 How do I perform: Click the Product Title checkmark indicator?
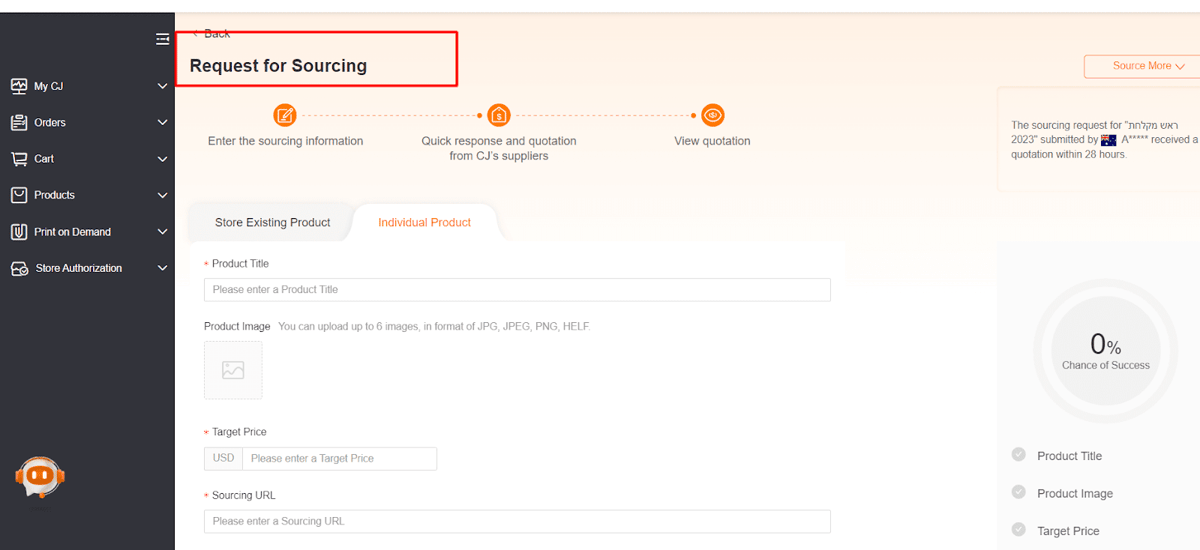pos(1019,455)
